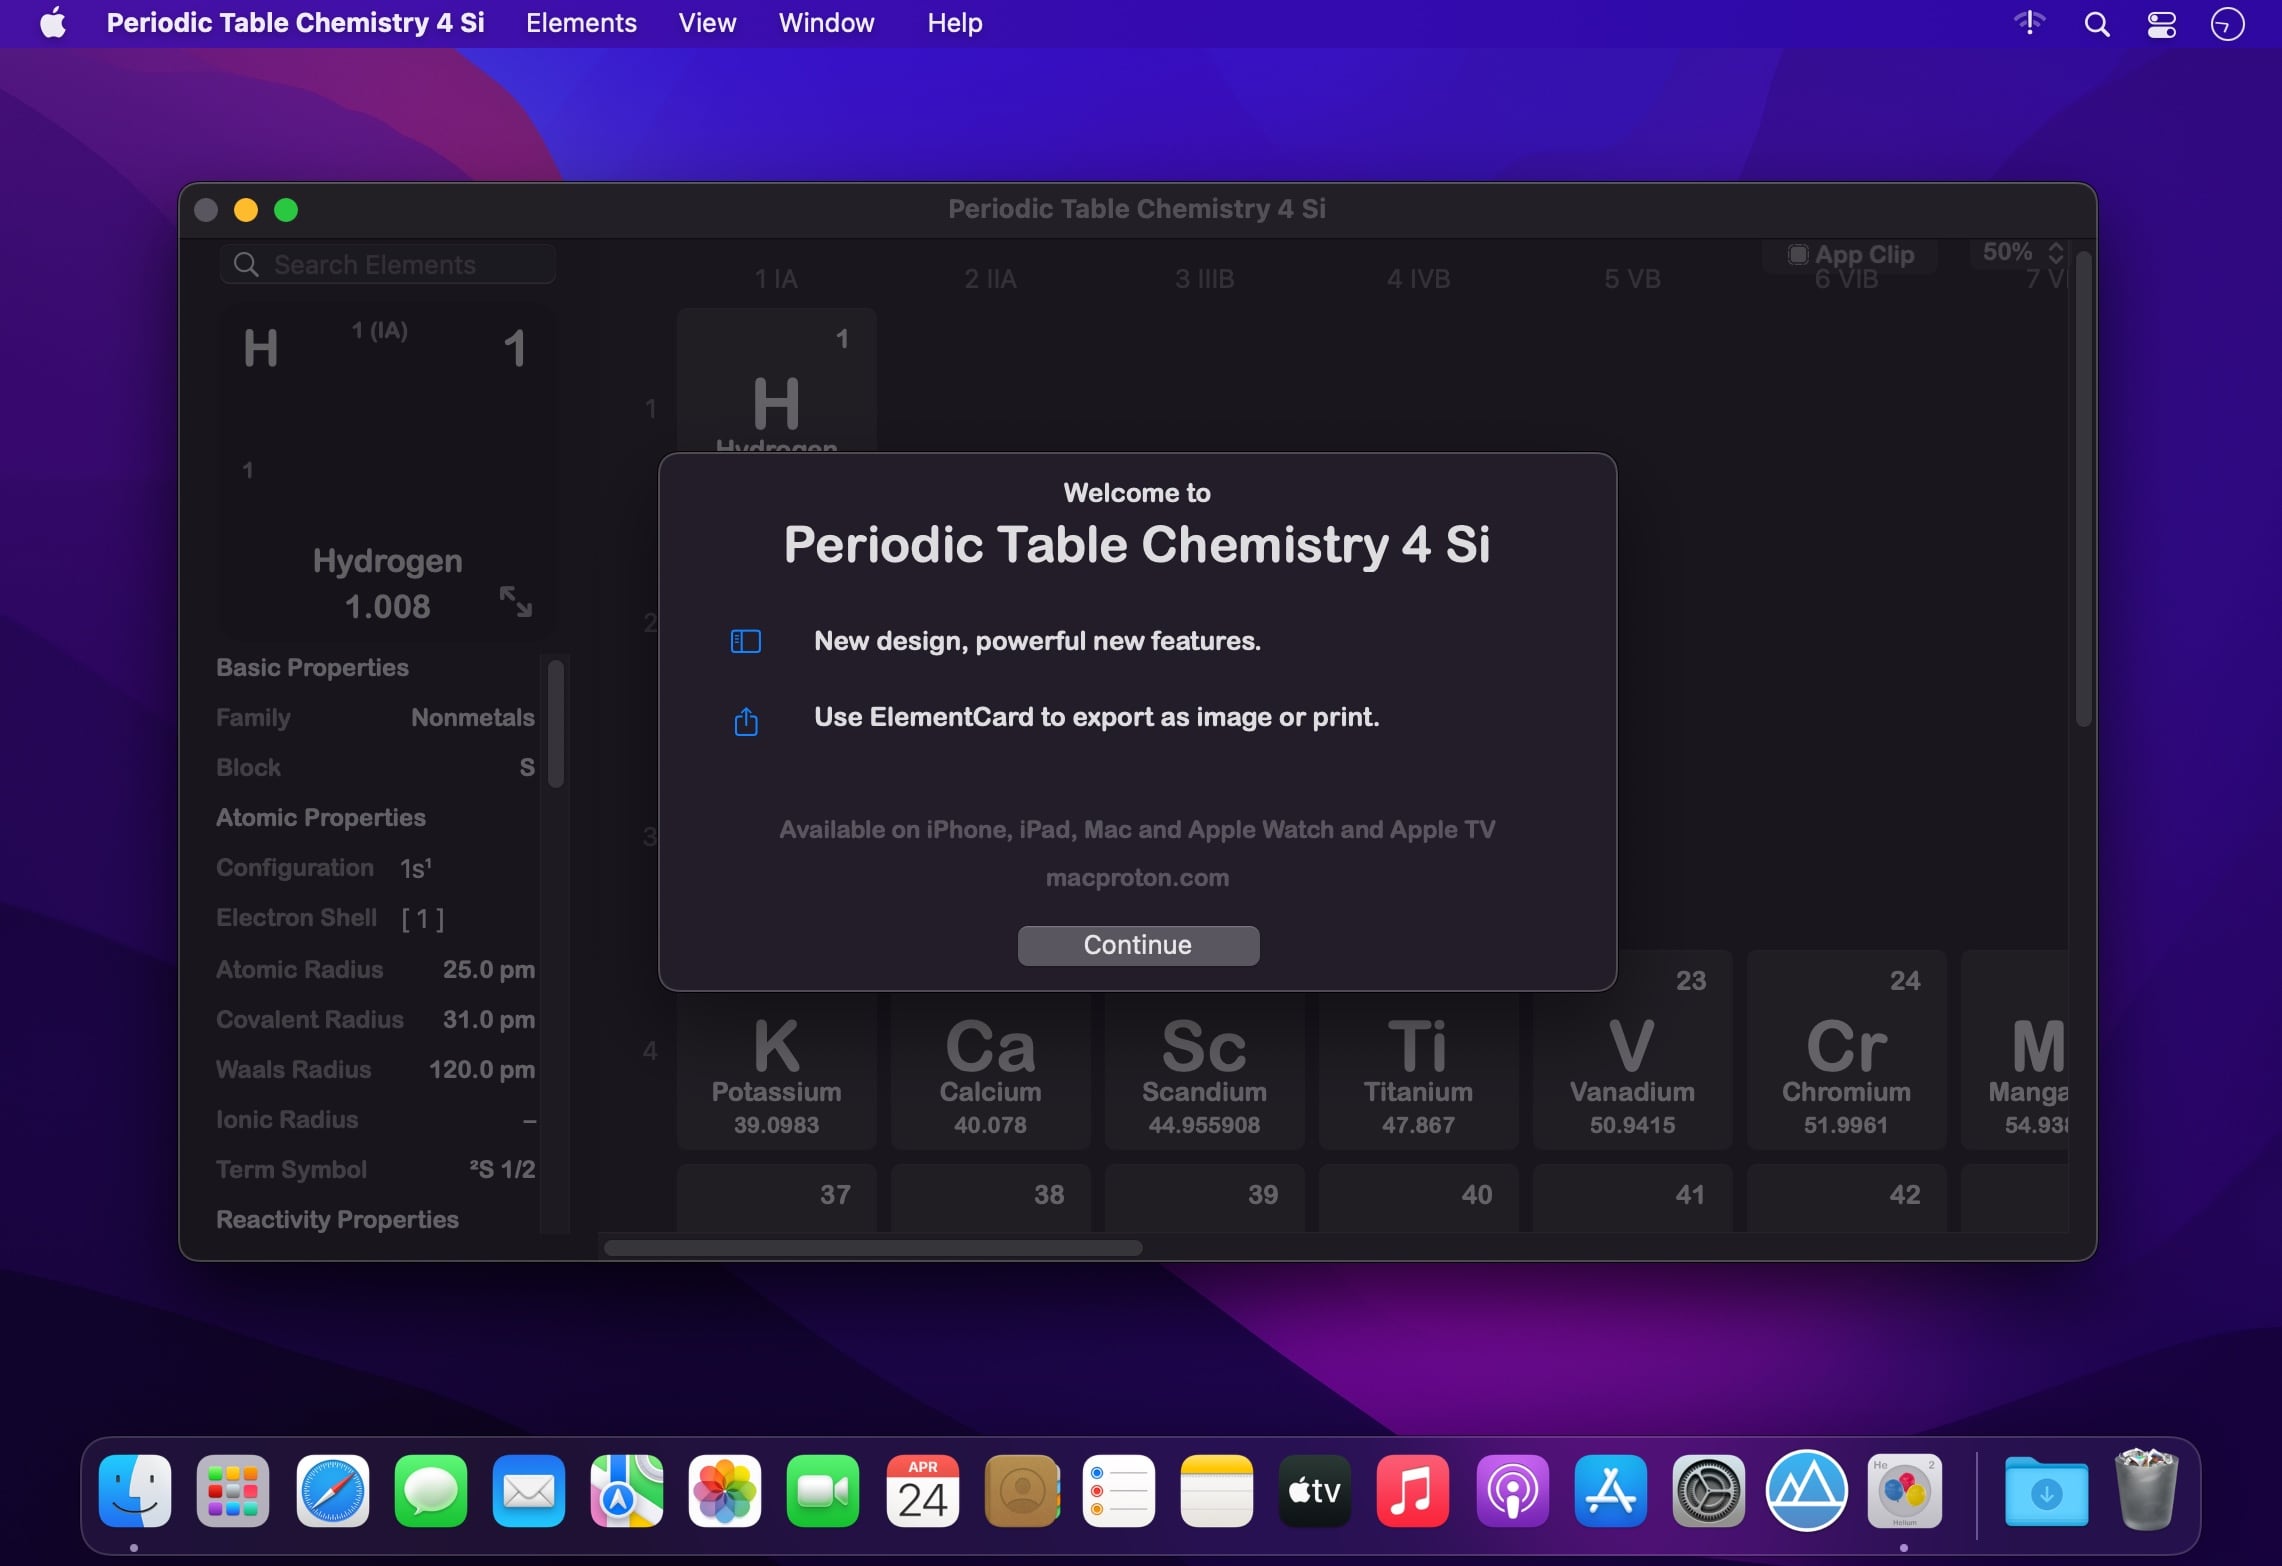Image resolution: width=2282 pixels, height=1566 pixels.
Task: Click the horizontal scrollbar under the table
Action: click(x=873, y=1248)
